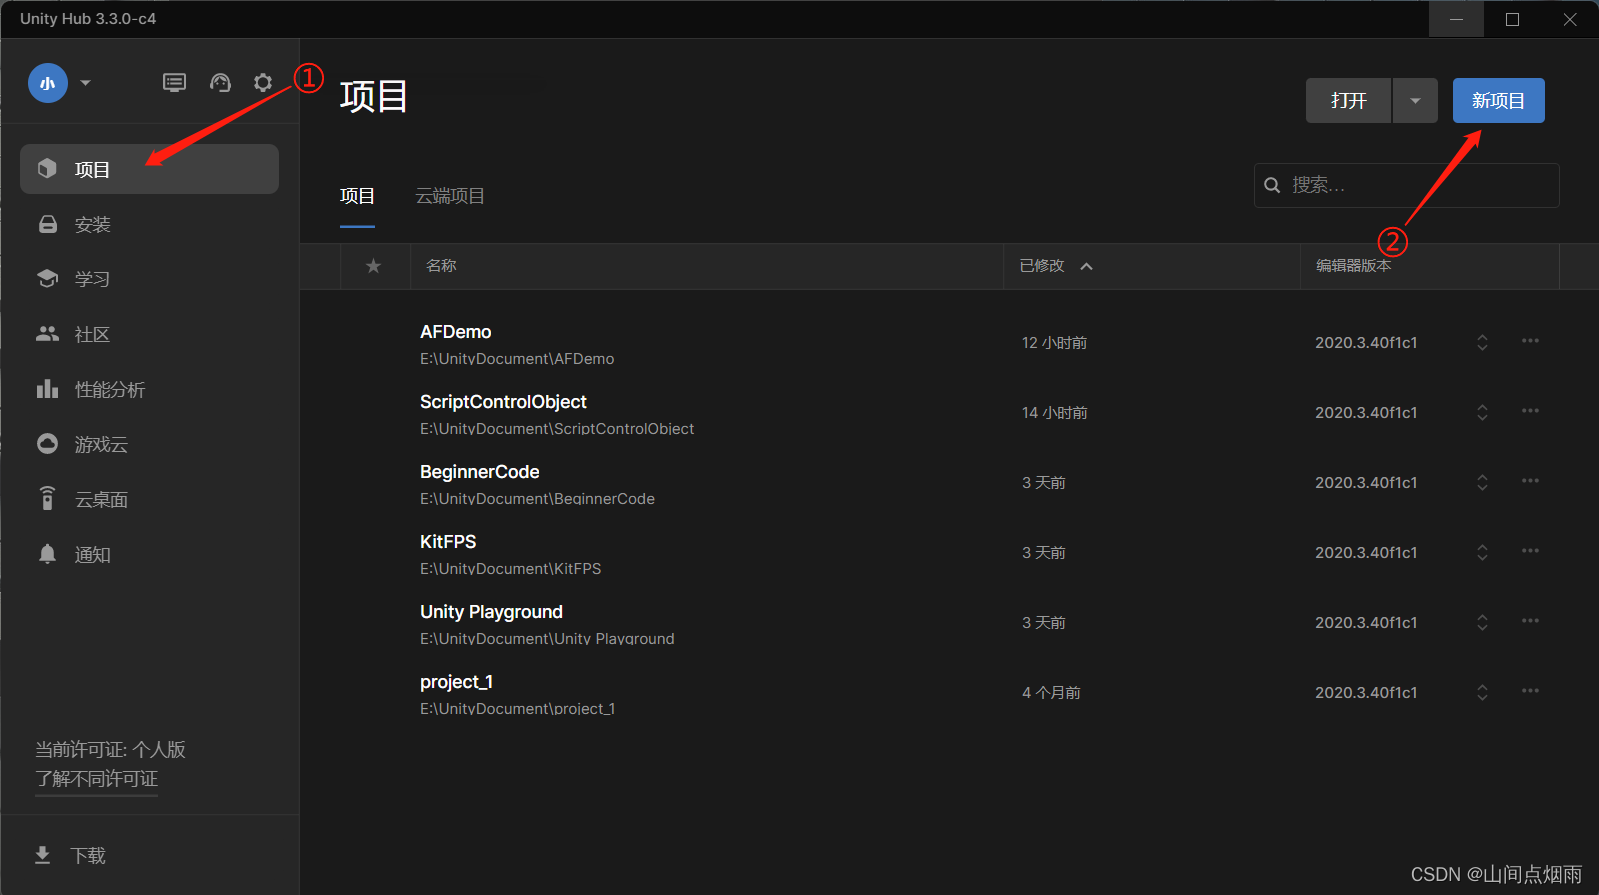
Task: Open the AFDemo project
Action: pos(455,332)
